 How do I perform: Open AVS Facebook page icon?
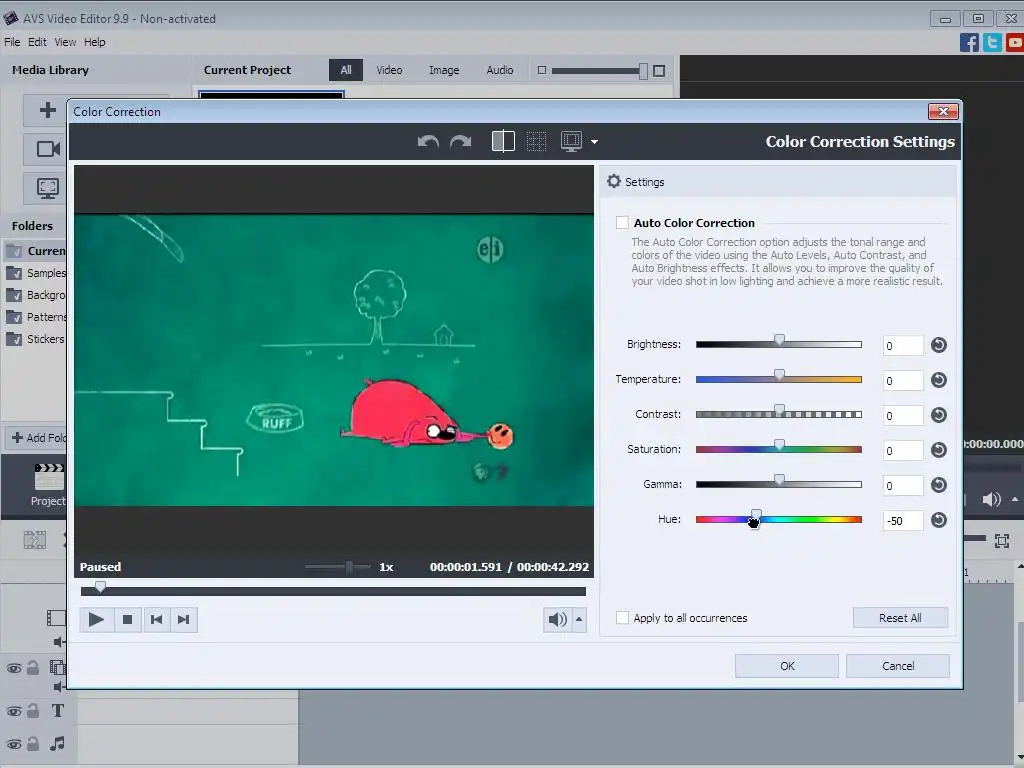pos(969,42)
